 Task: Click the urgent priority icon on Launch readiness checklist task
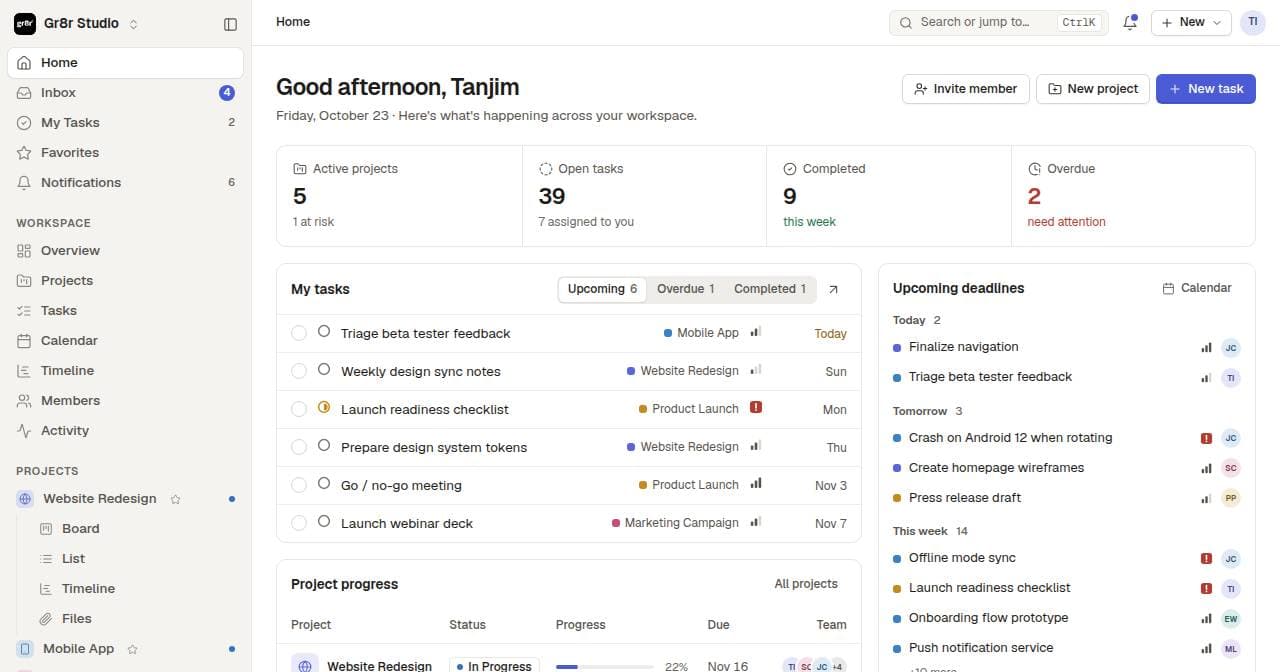click(x=756, y=408)
